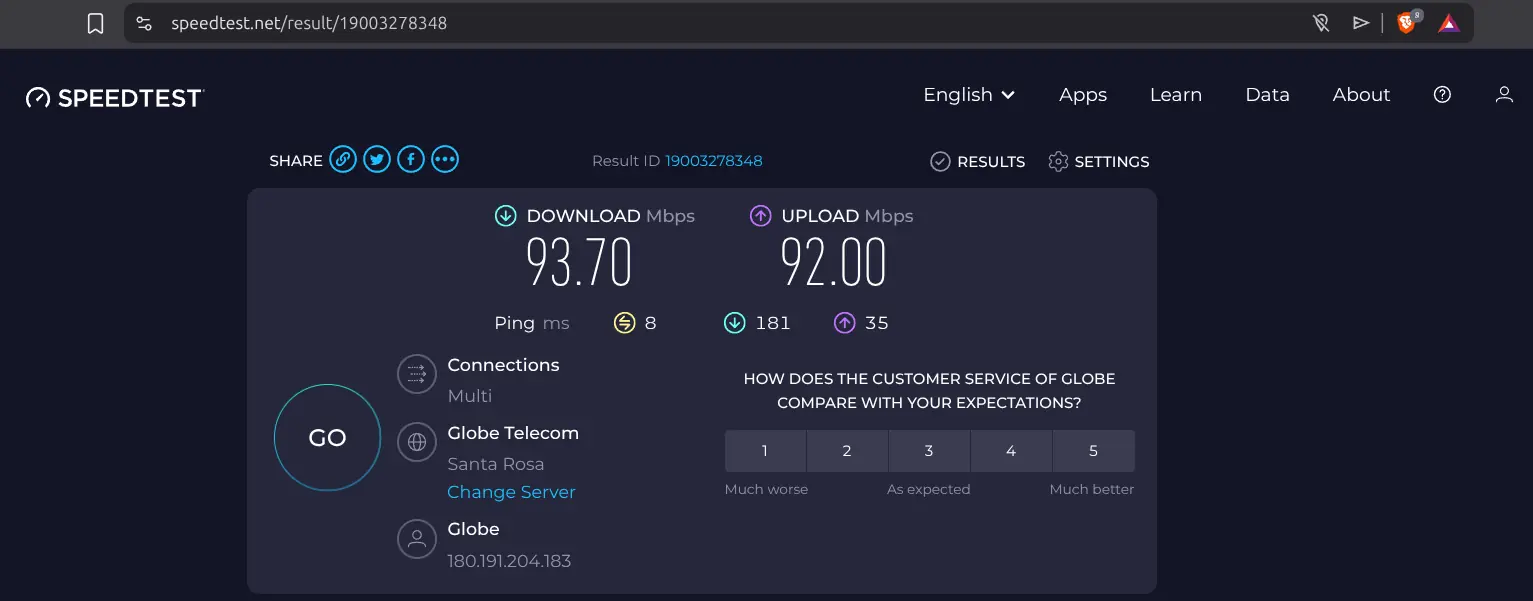Open SETTINGS gear button
The width and height of the screenshot is (1533, 601).
1099,161
